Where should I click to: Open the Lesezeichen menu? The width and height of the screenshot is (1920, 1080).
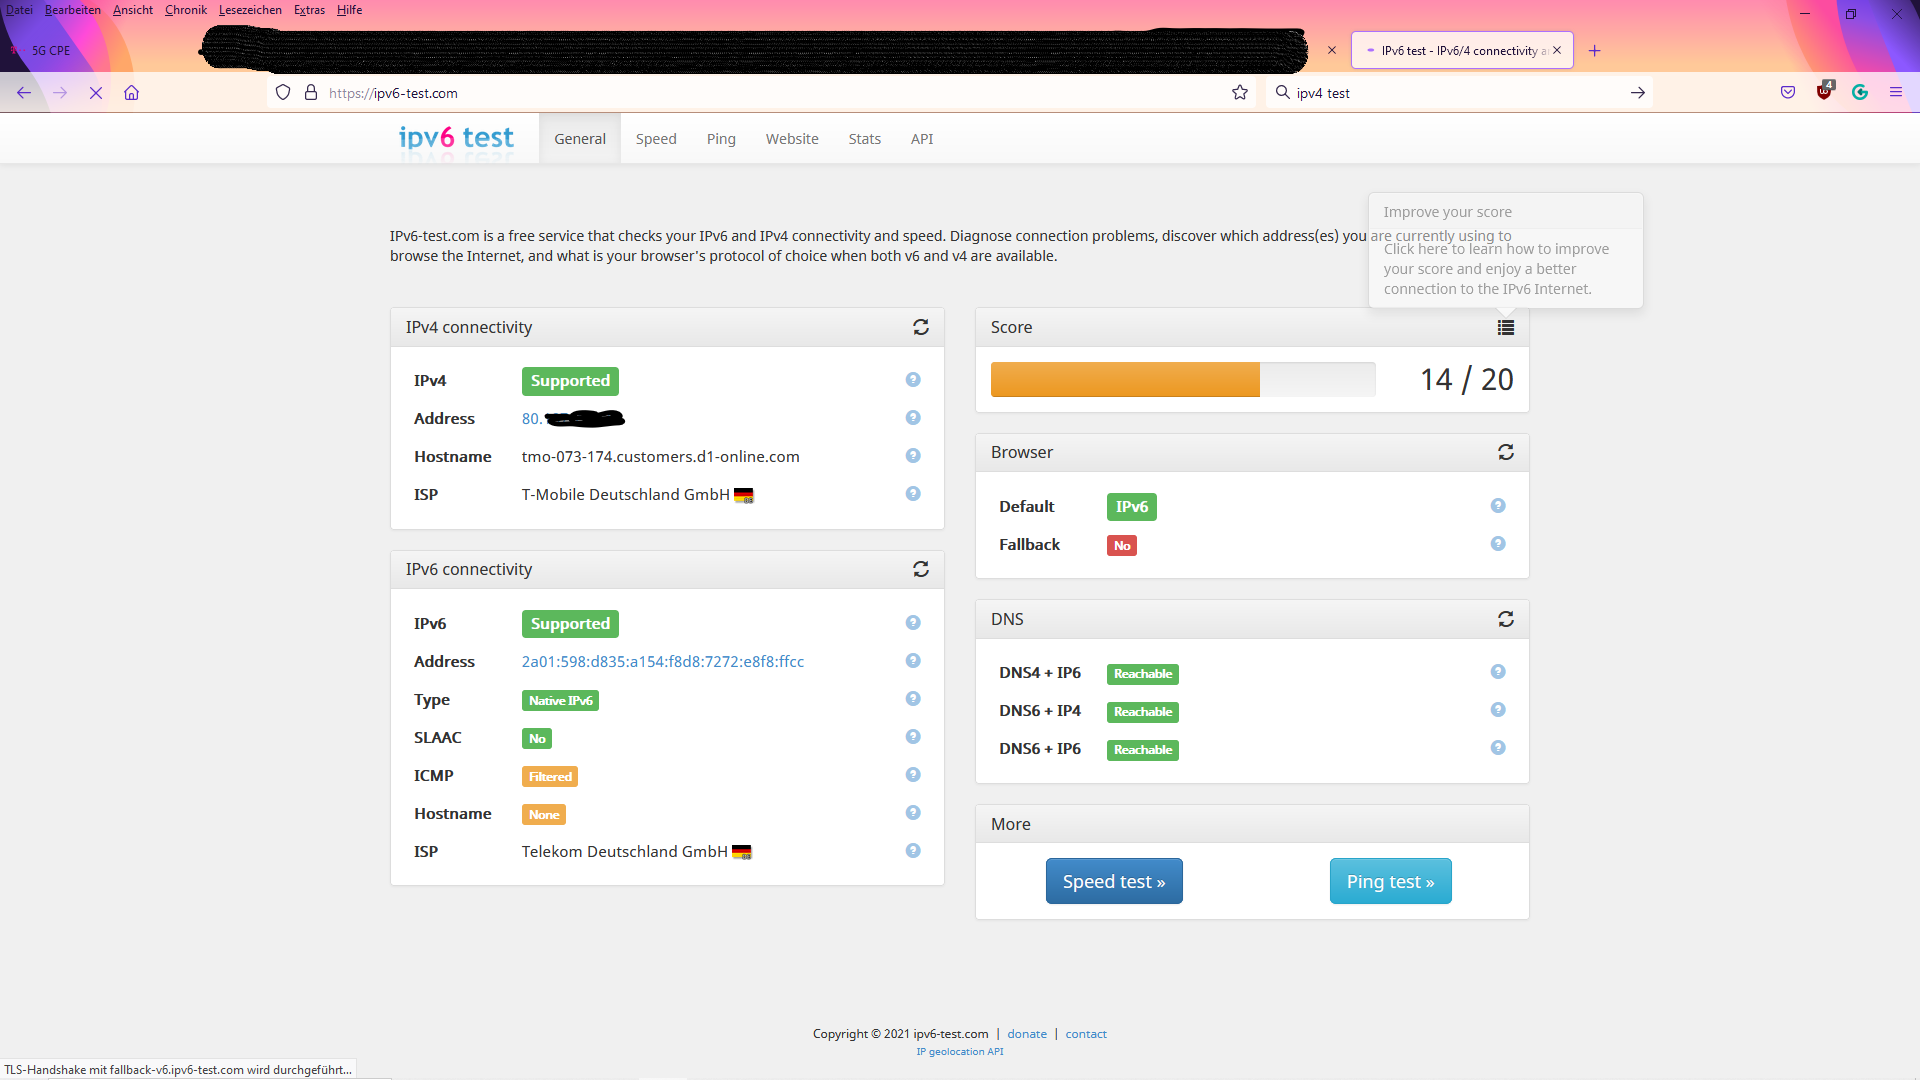[250, 10]
